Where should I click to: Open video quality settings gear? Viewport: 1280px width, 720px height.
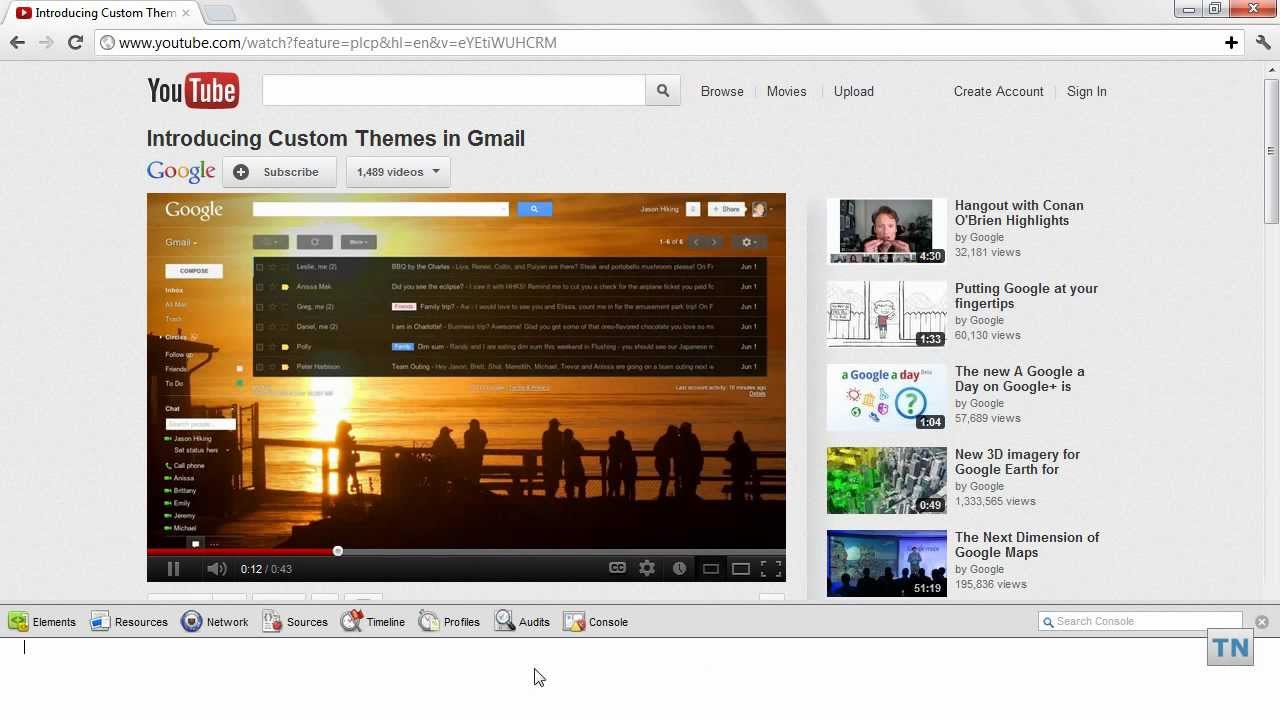[x=647, y=568]
